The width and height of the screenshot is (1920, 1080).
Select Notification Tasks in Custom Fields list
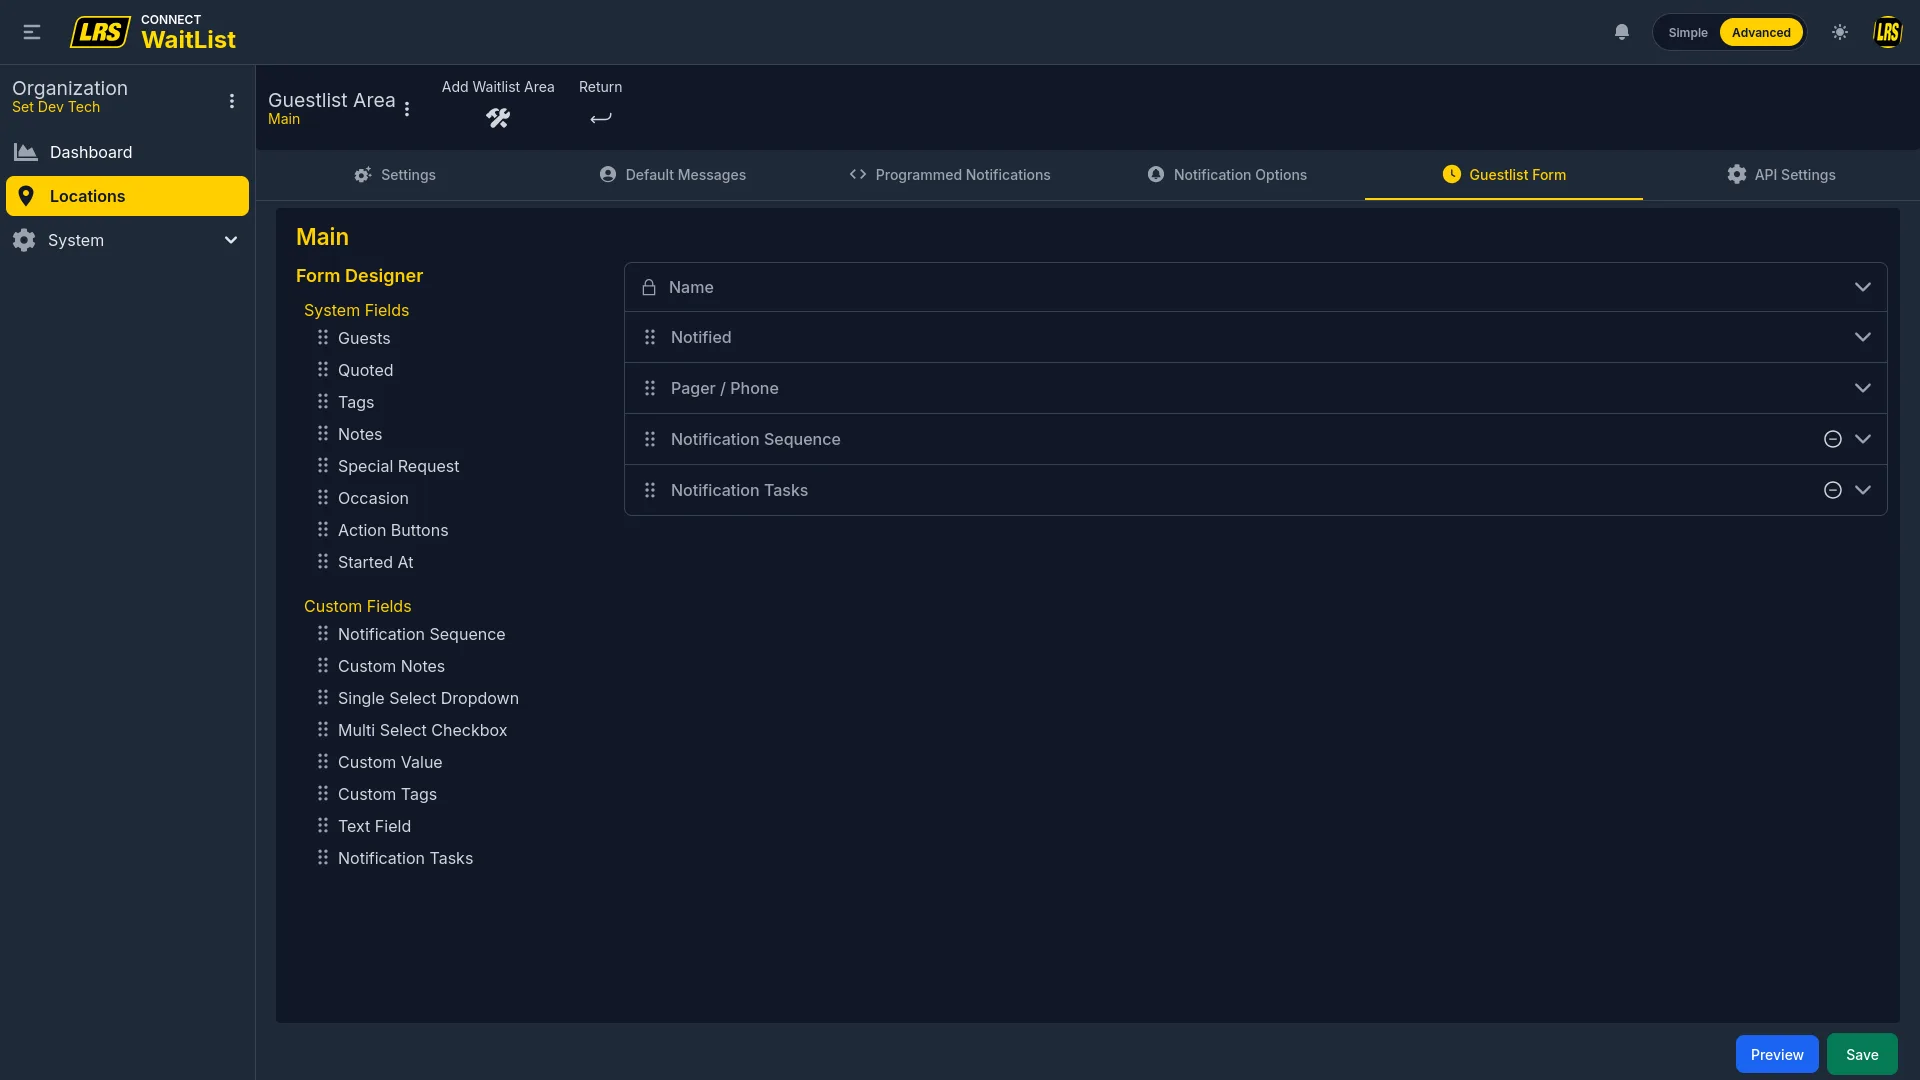[x=405, y=858]
